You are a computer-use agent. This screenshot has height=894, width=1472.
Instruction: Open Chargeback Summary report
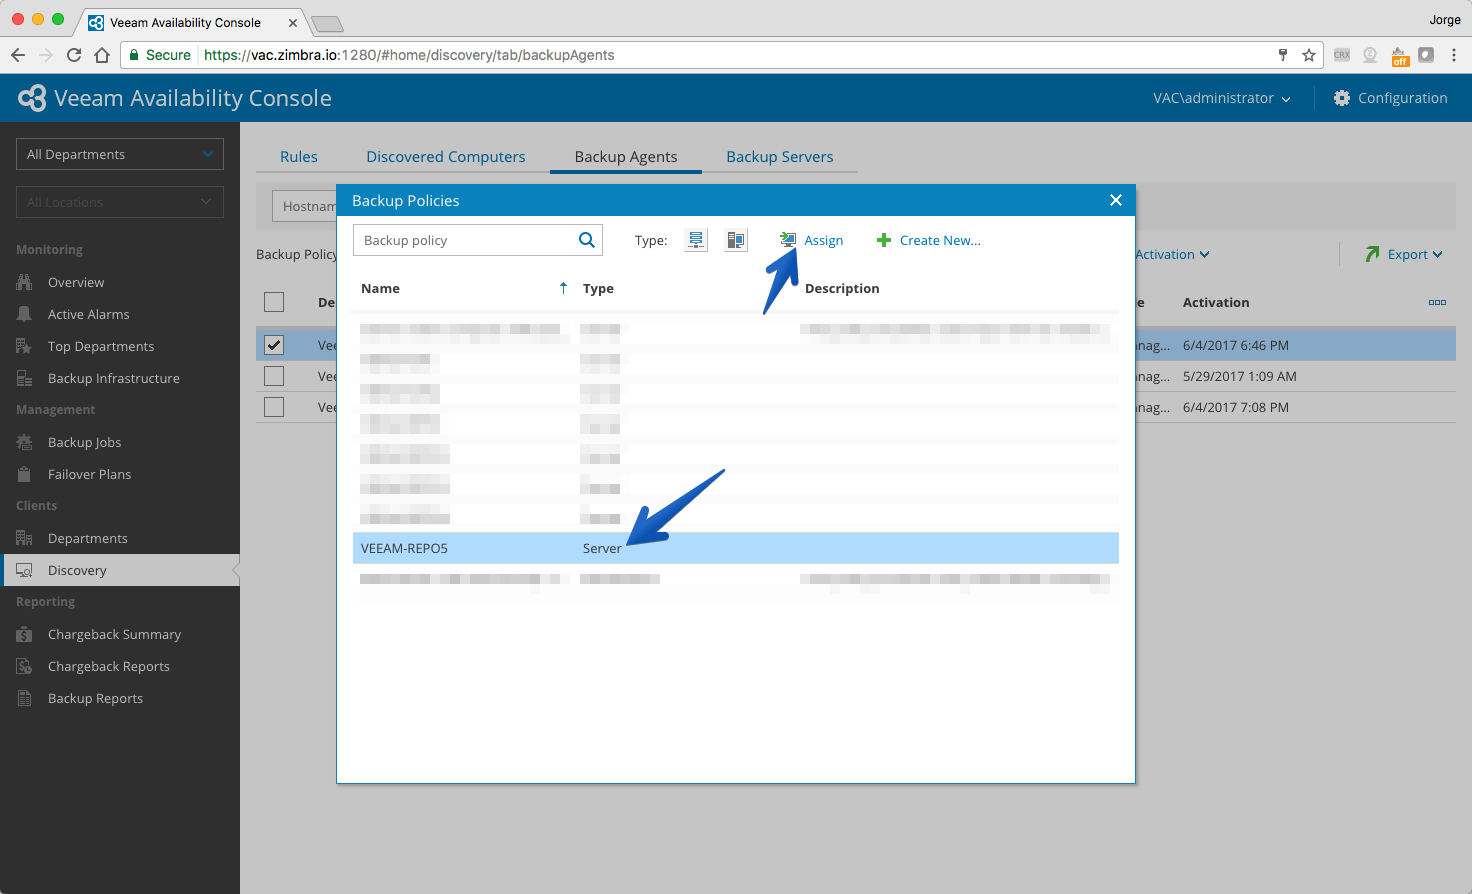(115, 634)
